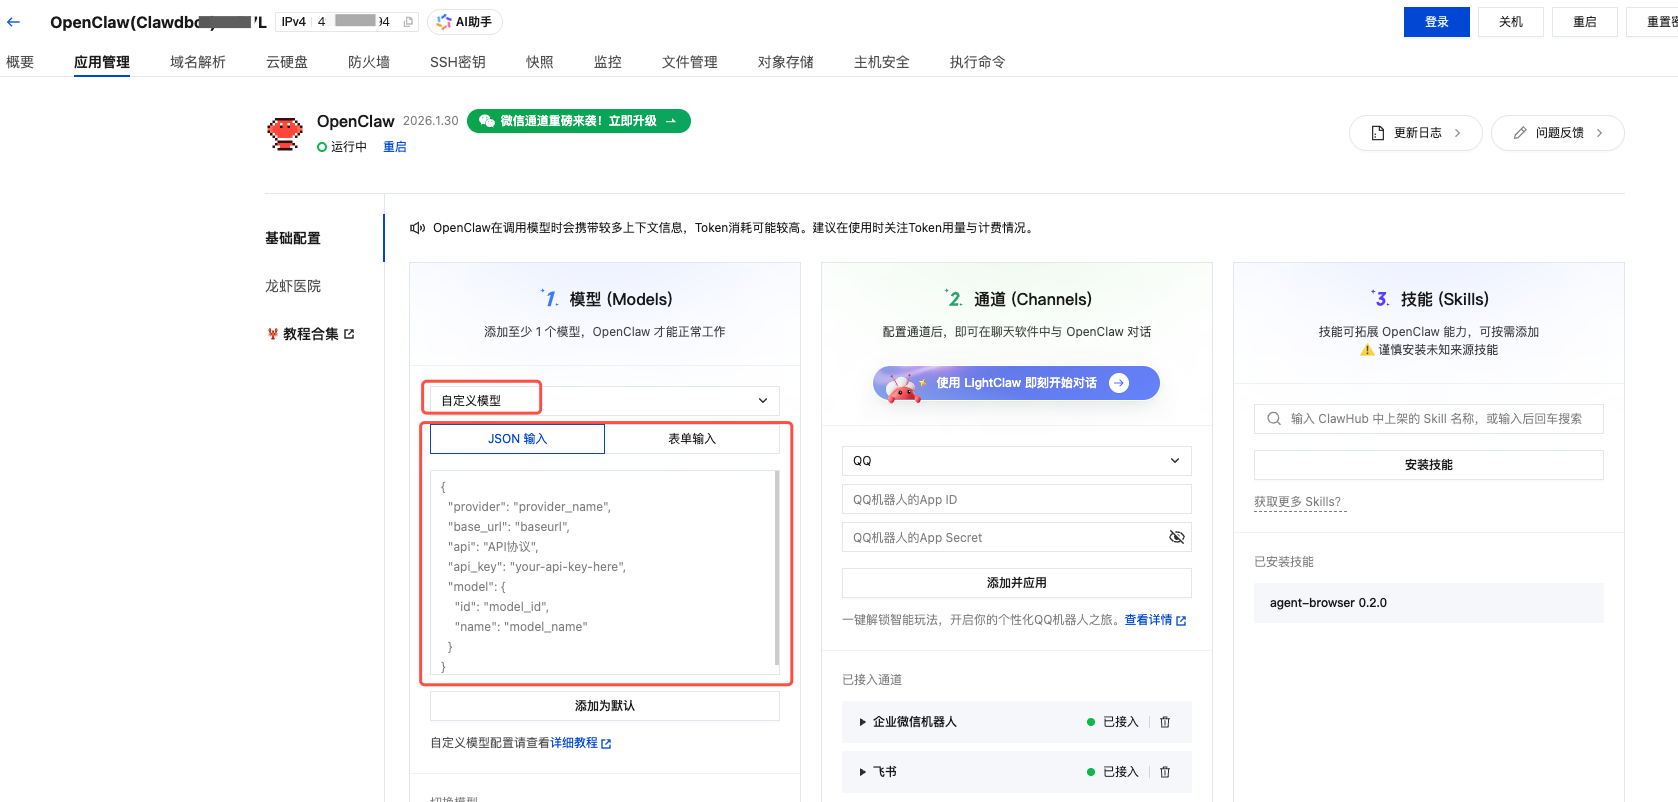This screenshot has width=1678, height=802.
Task: Open the 教程合集 external link
Action: pos(311,334)
